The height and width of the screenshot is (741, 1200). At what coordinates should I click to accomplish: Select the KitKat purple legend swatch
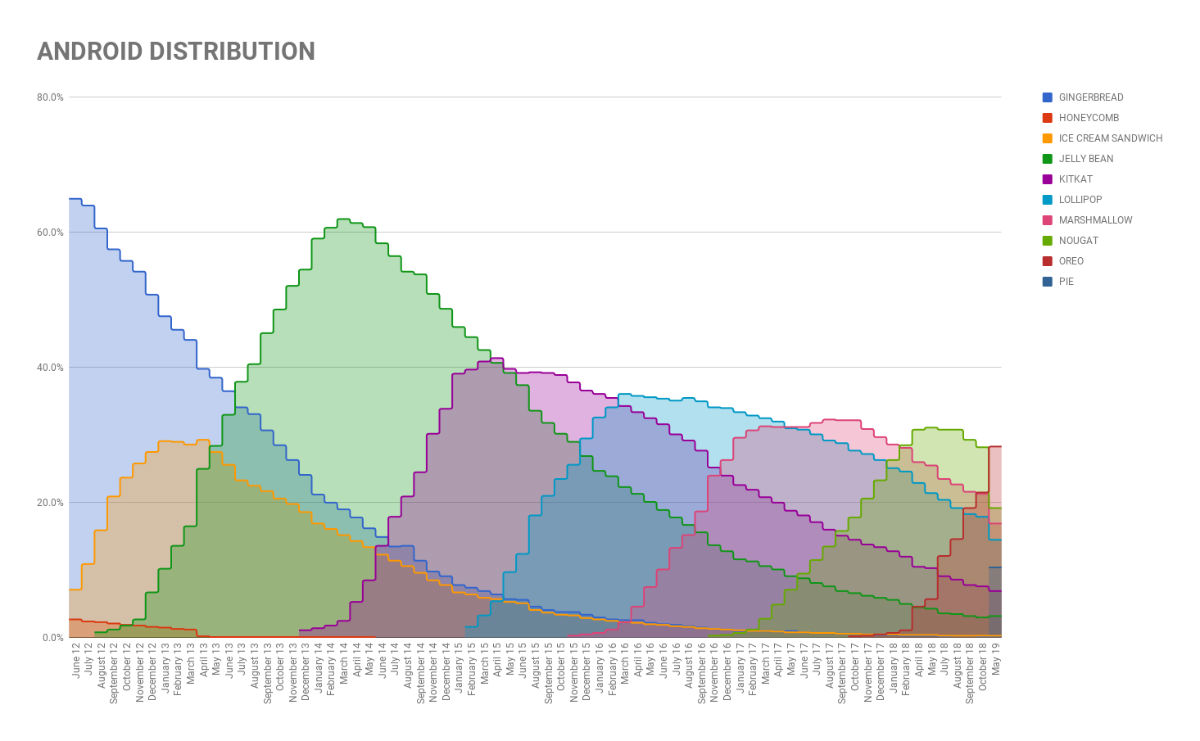pyautogui.click(x=1047, y=180)
